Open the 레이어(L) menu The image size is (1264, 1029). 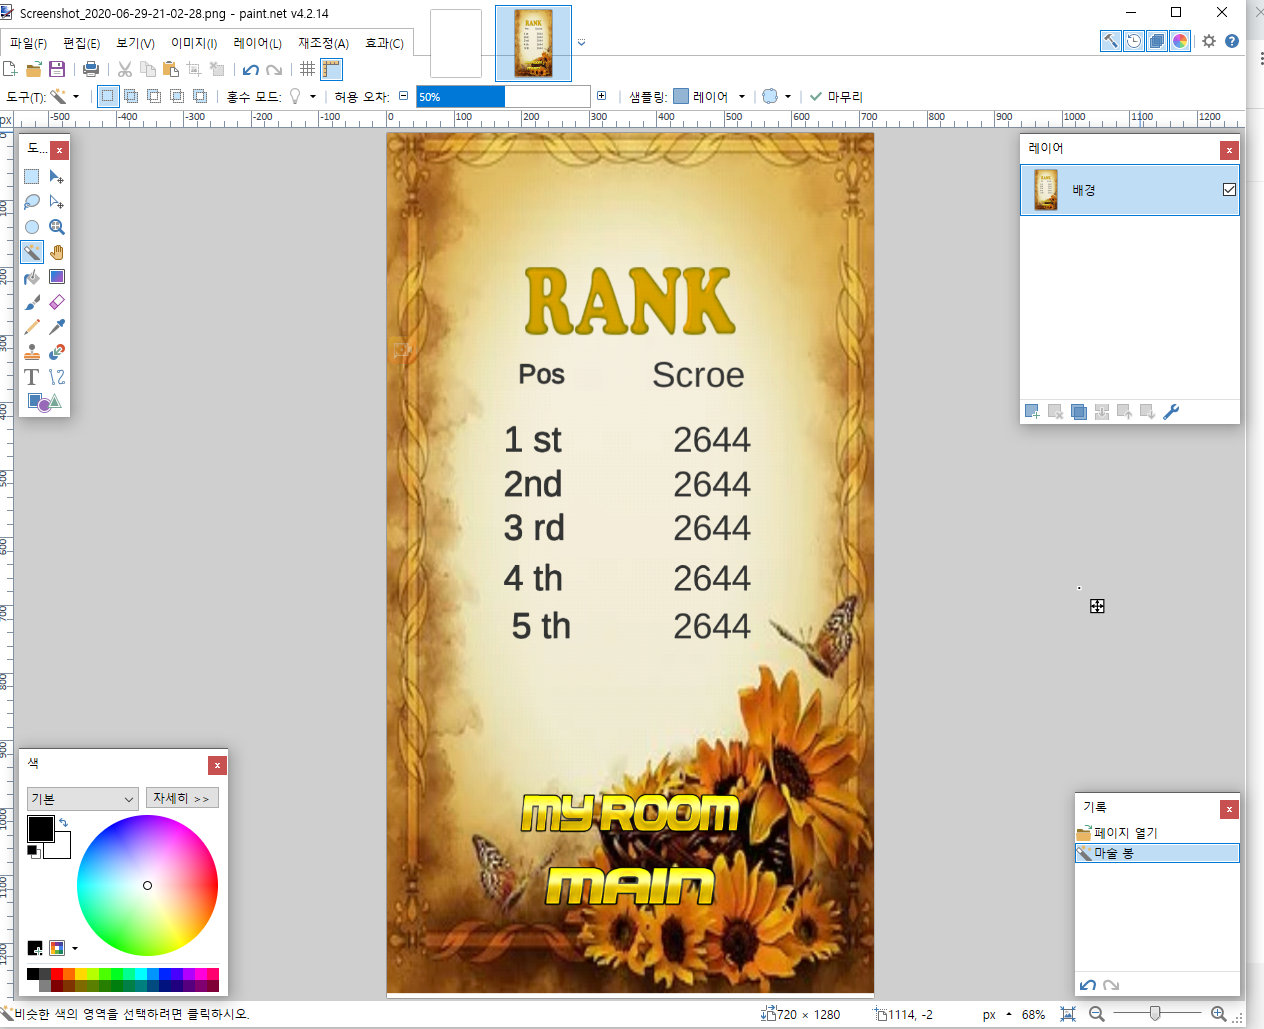[257, 43]
